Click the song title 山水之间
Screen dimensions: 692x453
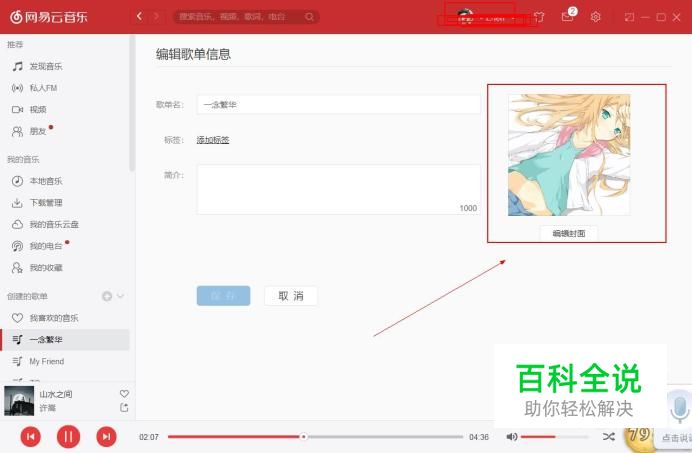pyautogui.click(x=56, y=394)
